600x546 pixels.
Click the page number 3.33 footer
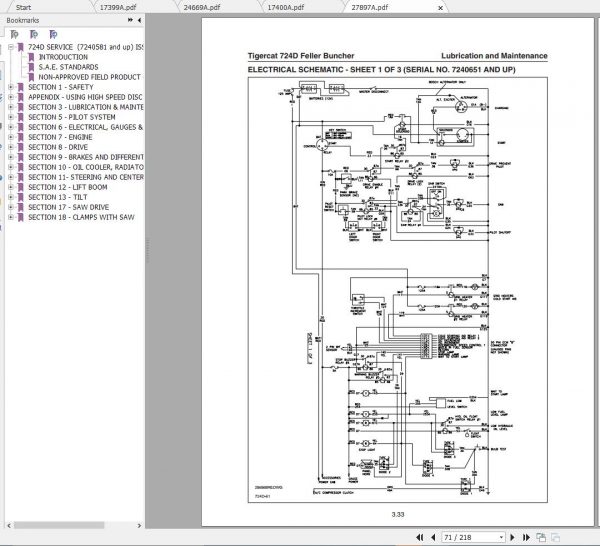tap(398, 514)
